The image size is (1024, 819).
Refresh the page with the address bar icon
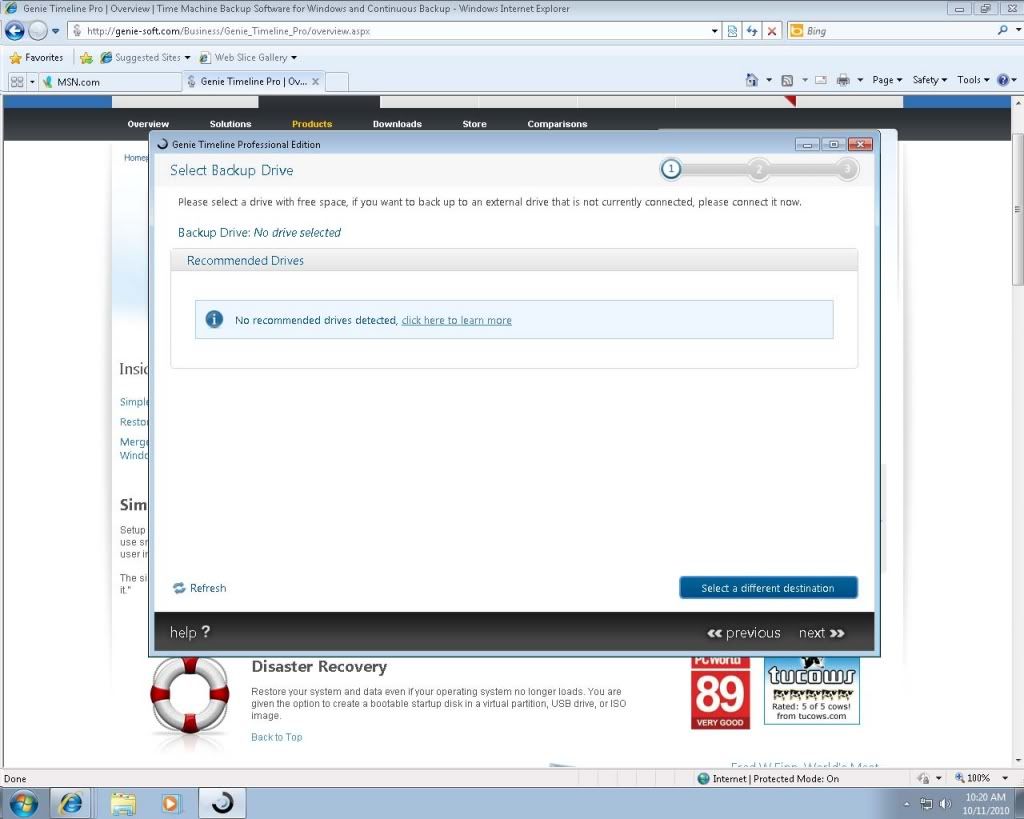752,31
